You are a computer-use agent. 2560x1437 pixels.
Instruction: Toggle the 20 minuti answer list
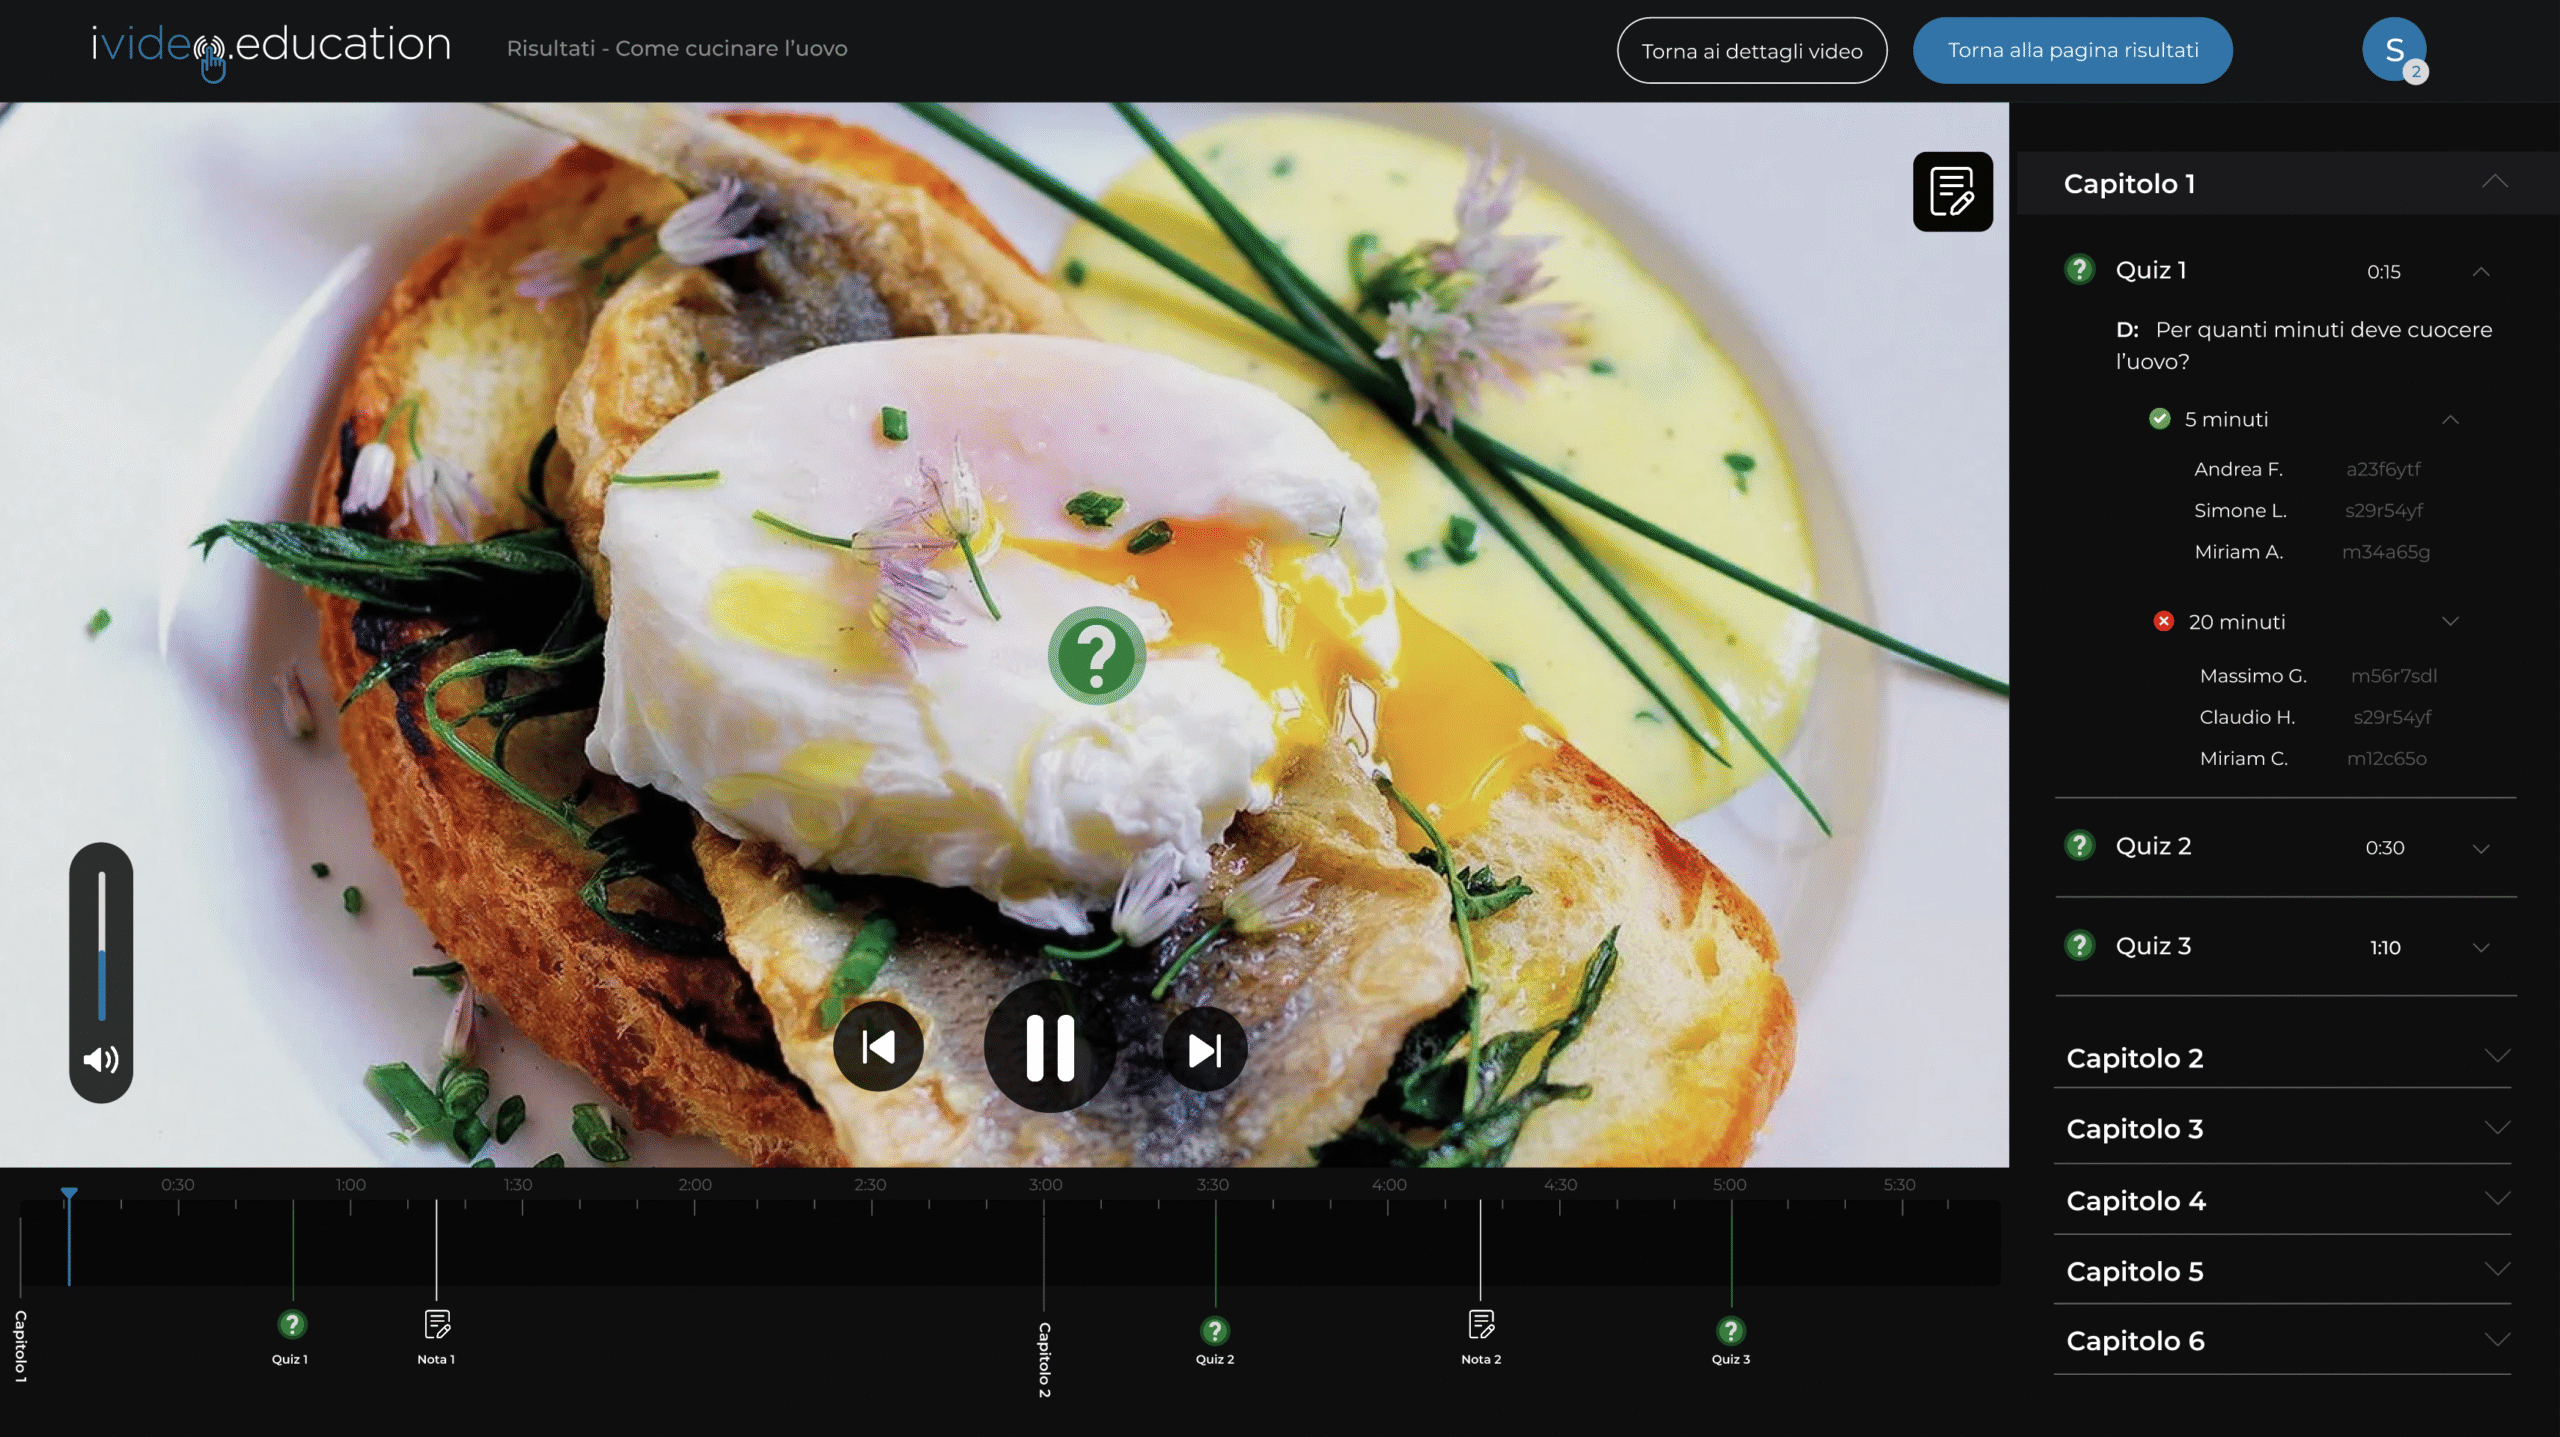pyautogui.click(x=2450, y=621)
